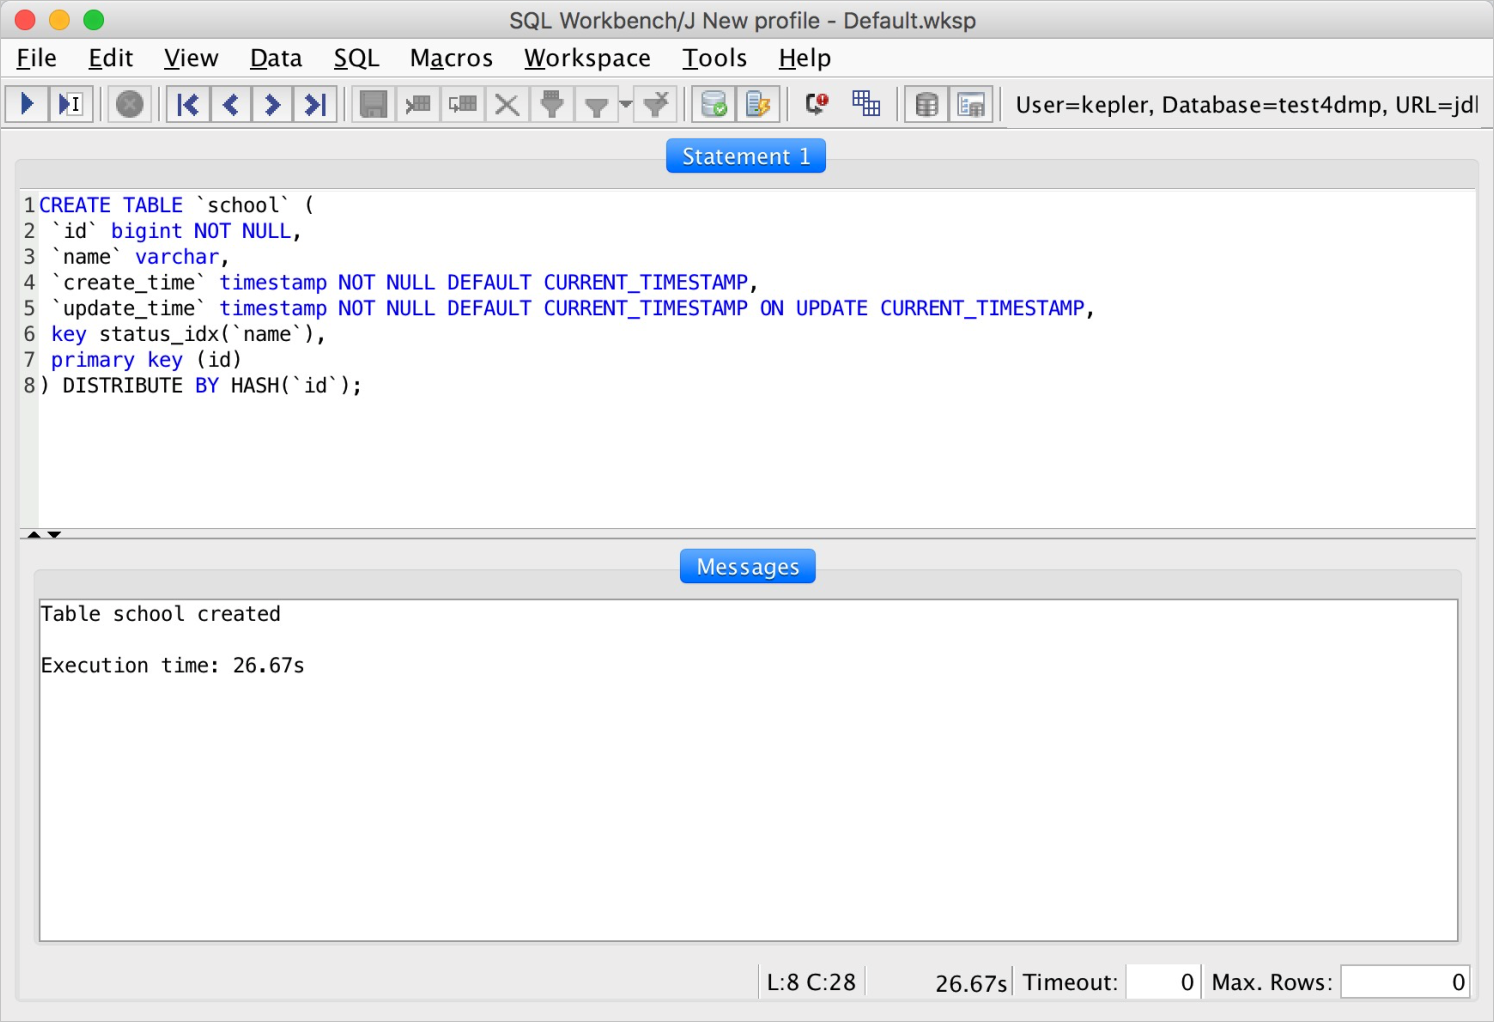Click the remove filter icon
Image resolution: width=1494 pixels, height=1022 pixels.
[656, 104]
